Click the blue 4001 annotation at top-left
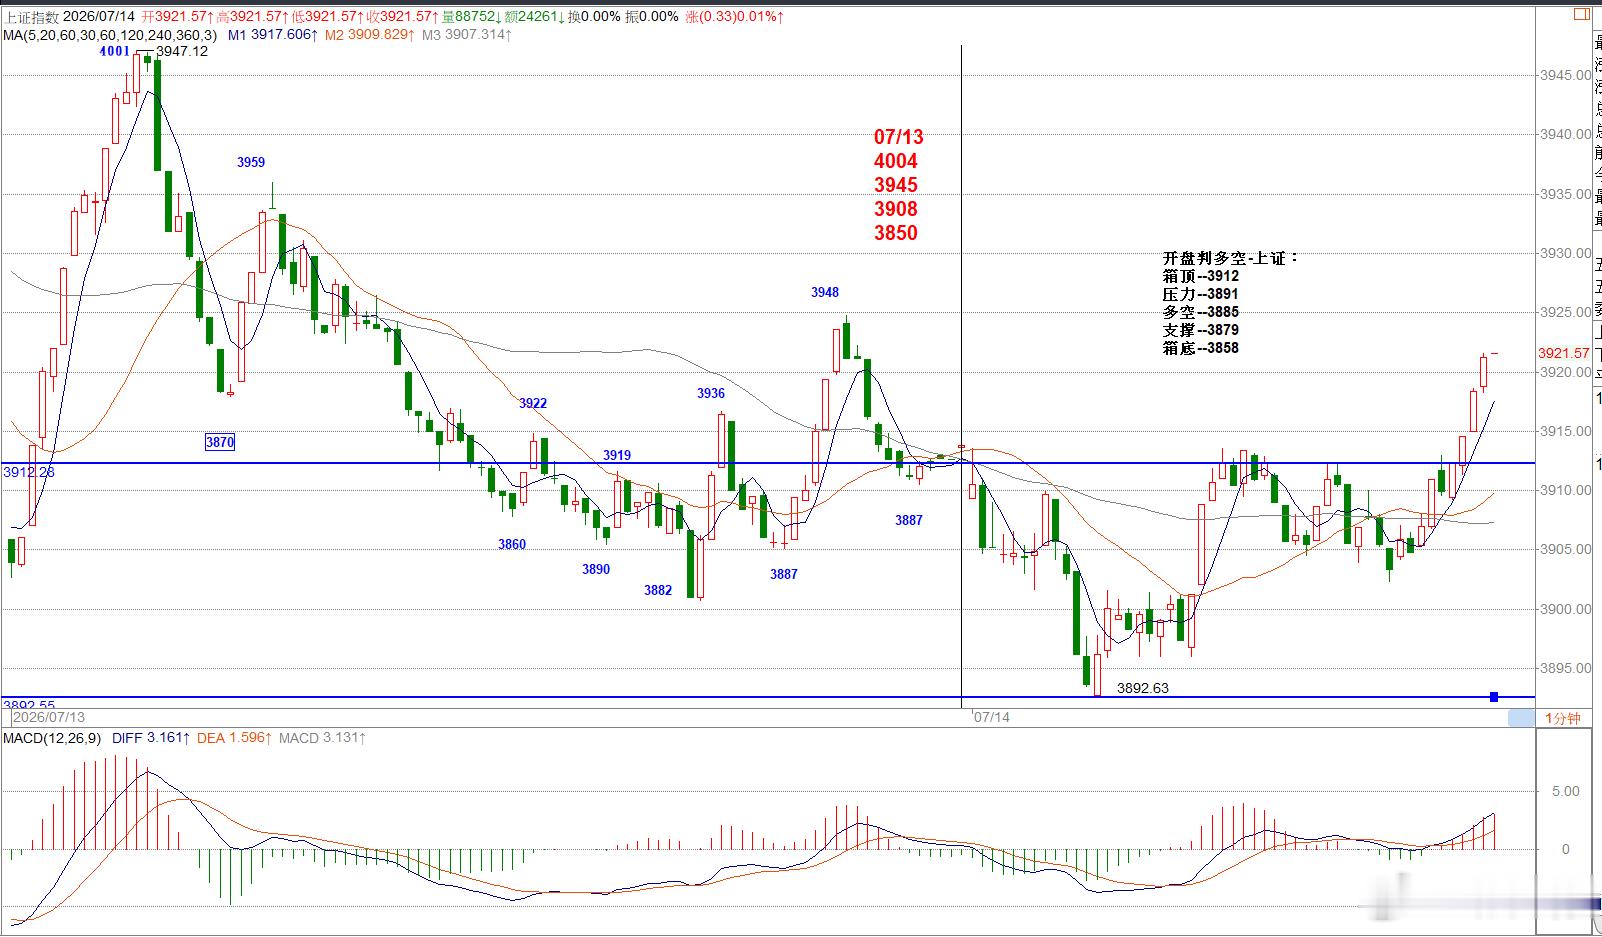 pos(114,51)
